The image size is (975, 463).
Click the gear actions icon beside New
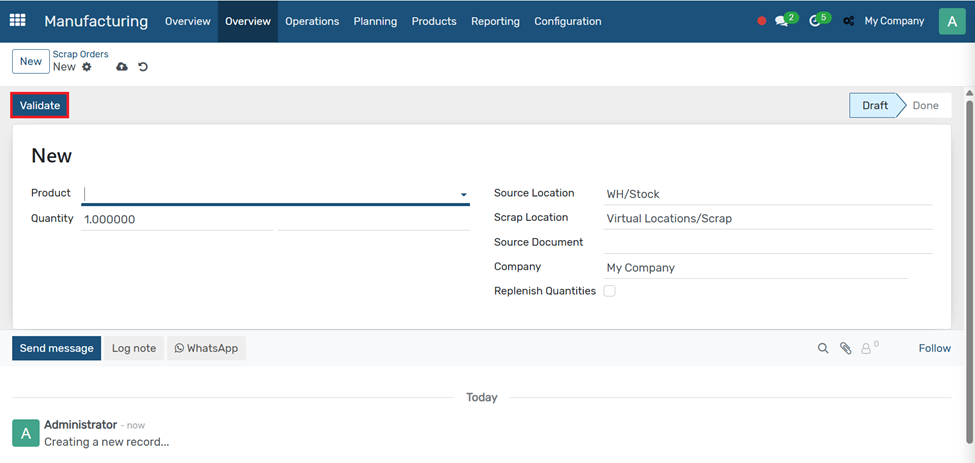87,67
